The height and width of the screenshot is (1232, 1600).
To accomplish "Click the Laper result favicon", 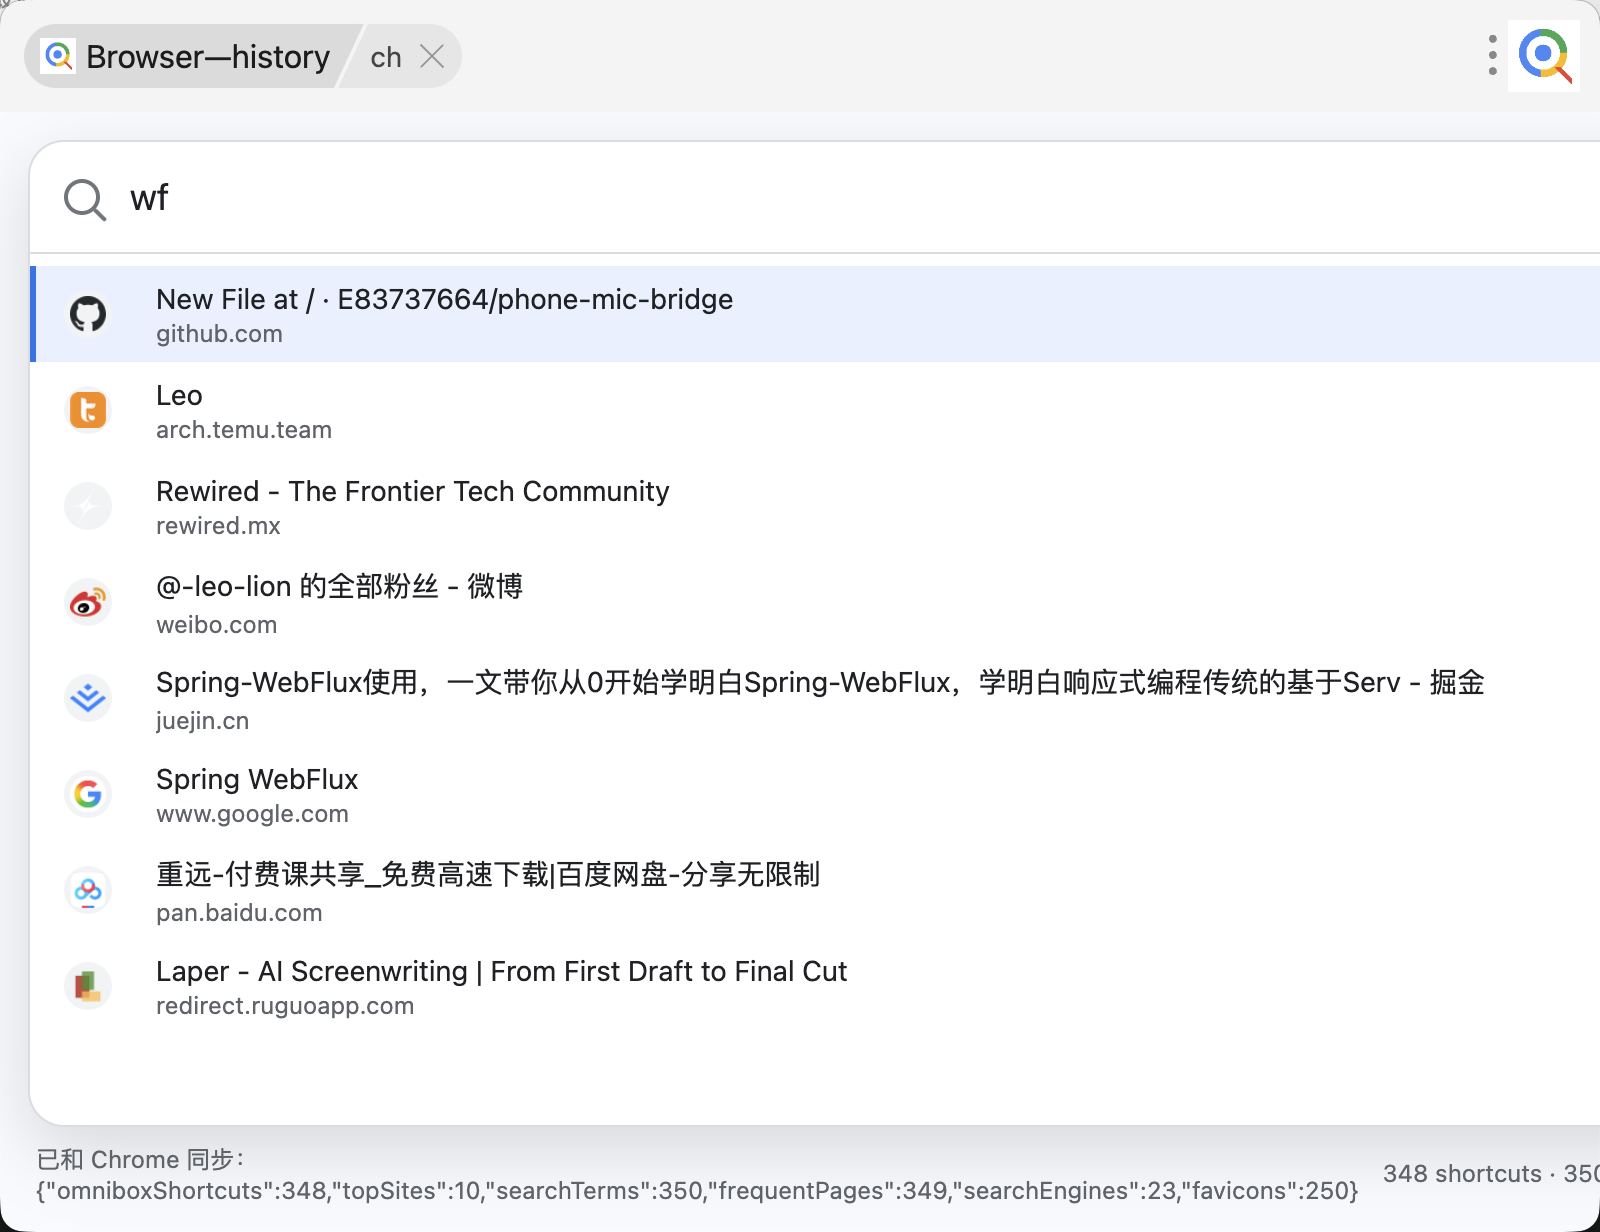I will pos(88,986).
